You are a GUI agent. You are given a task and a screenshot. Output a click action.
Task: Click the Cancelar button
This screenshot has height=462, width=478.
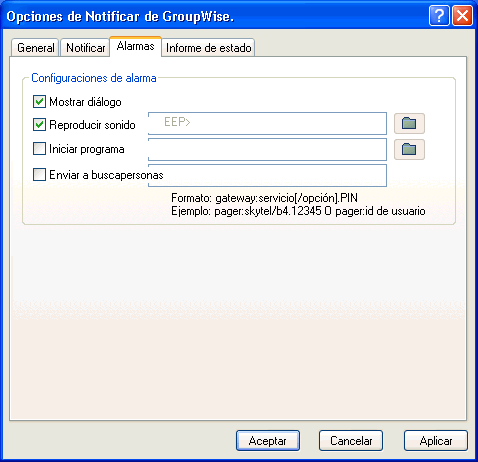tap(351, 441)
